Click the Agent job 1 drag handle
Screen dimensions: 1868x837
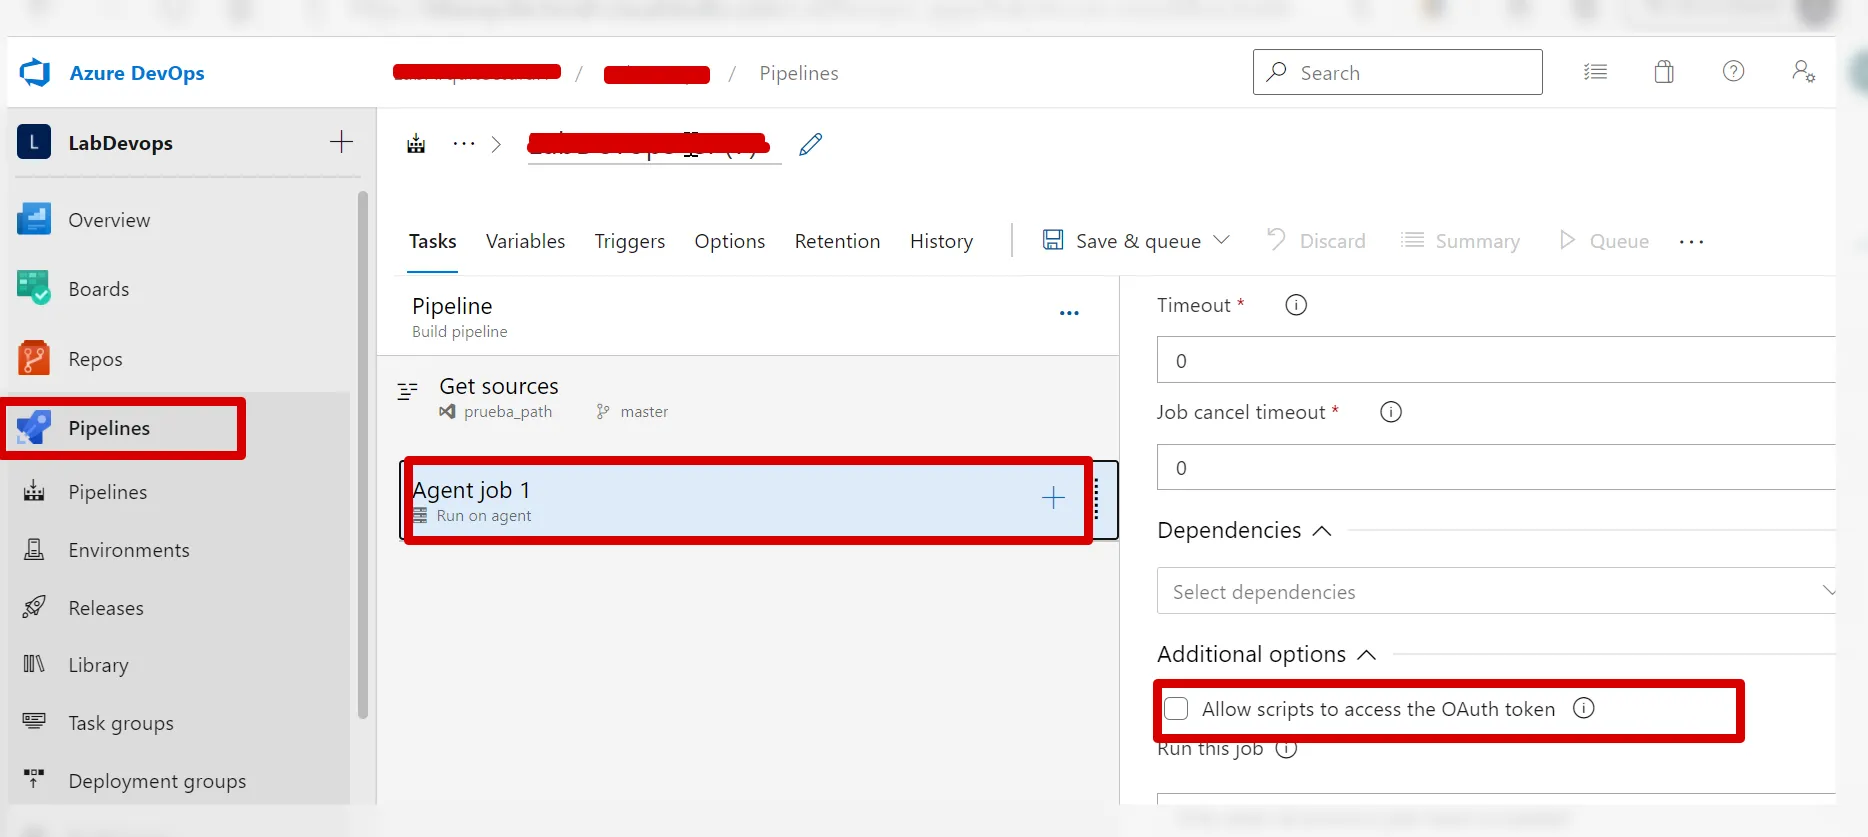(x=1097, y=499)
